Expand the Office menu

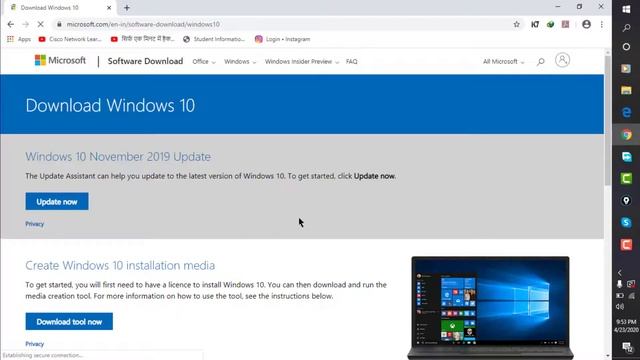click(x=204, y=62)
